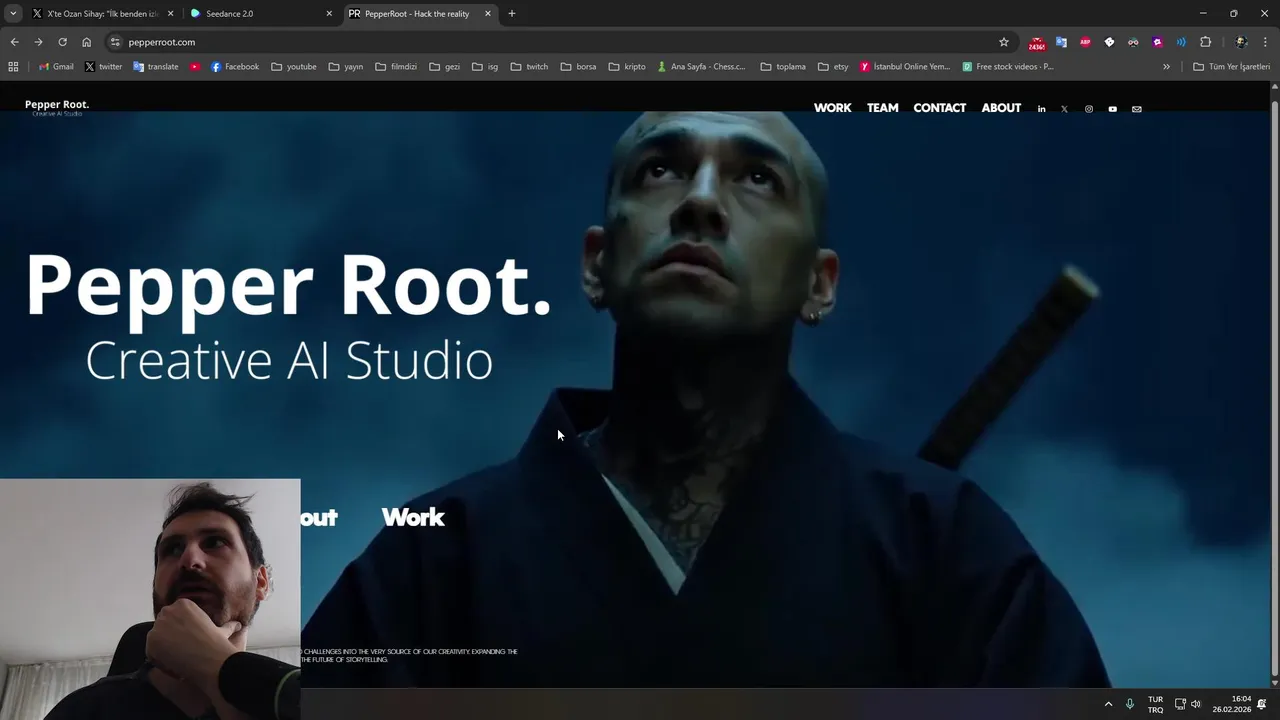The height and width of the screenshot is (720, 1280).
Task: Open the LinkedIn icon in site header
Action: [1041, 109]
